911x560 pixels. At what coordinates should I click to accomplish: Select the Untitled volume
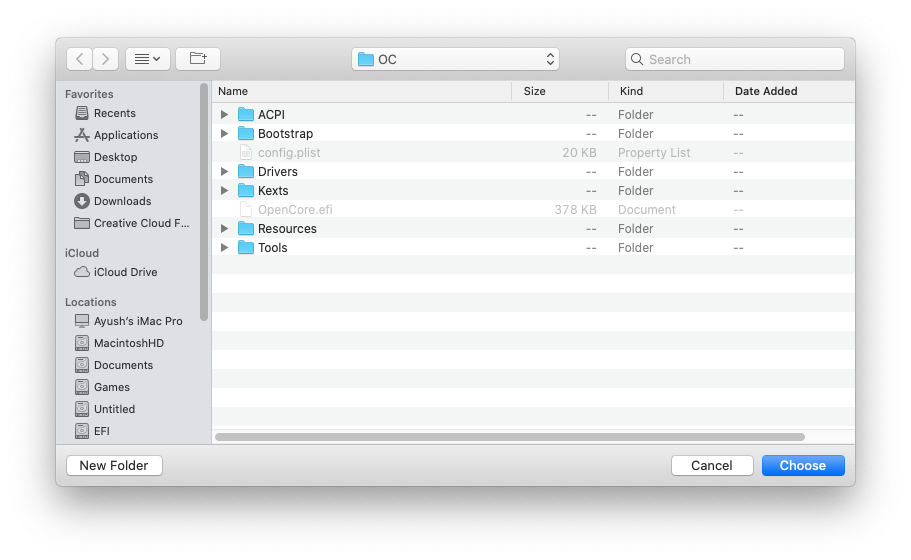(105, 410)
